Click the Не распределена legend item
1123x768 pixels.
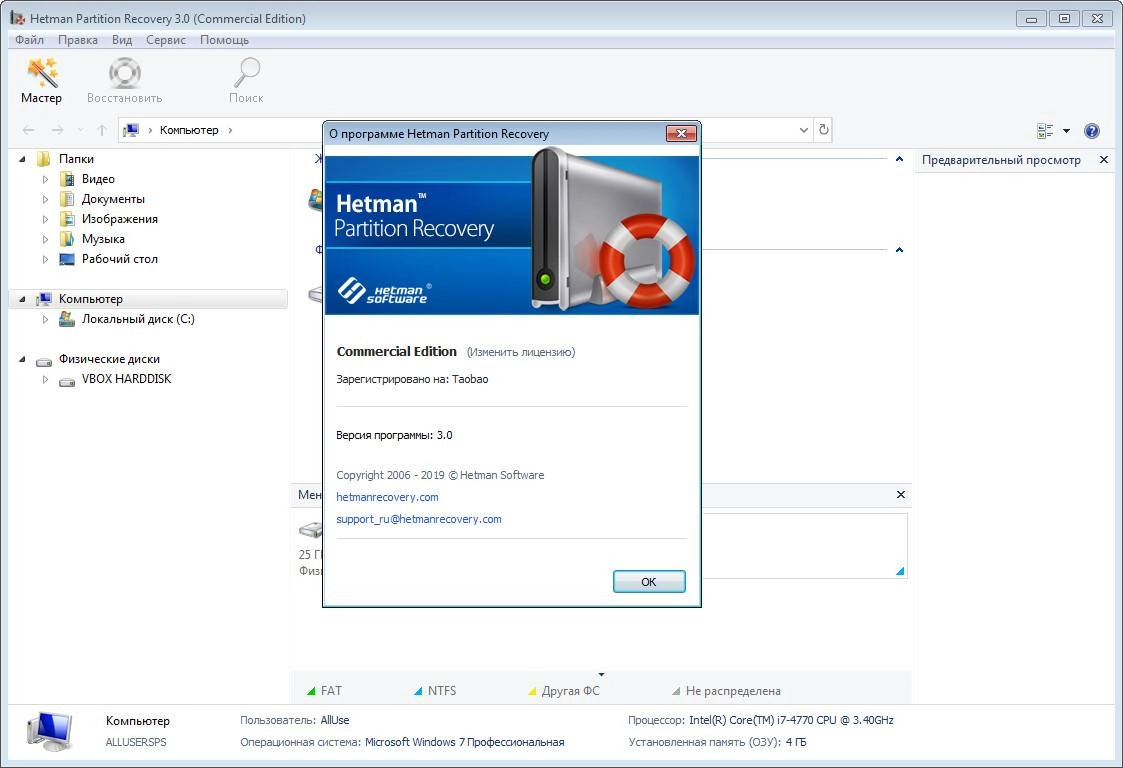pos(726,691)
